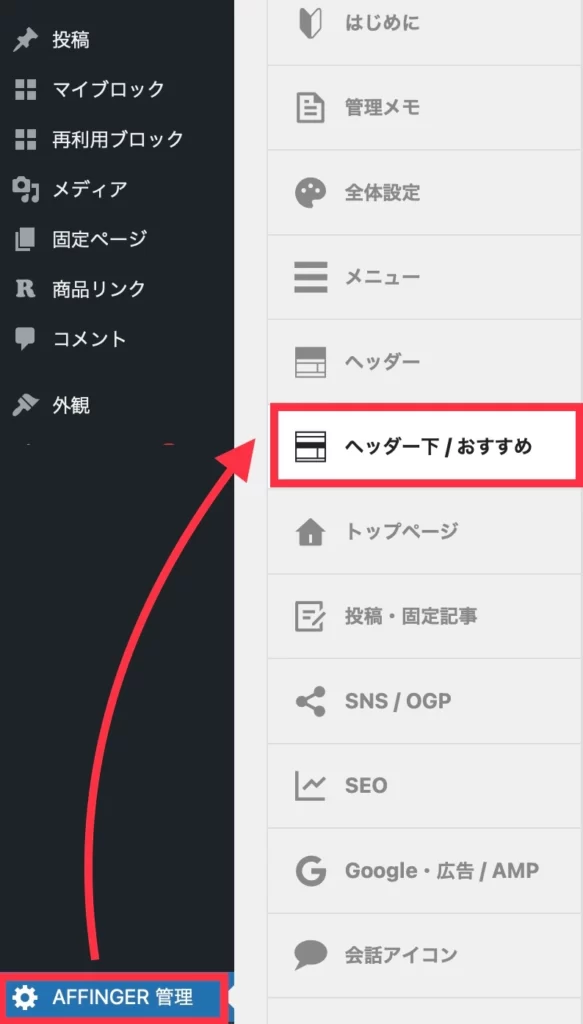Viewport: 583px width, 1024px height.
Task: Click the palette icon for 全体設定
Action: pos(311,193)
